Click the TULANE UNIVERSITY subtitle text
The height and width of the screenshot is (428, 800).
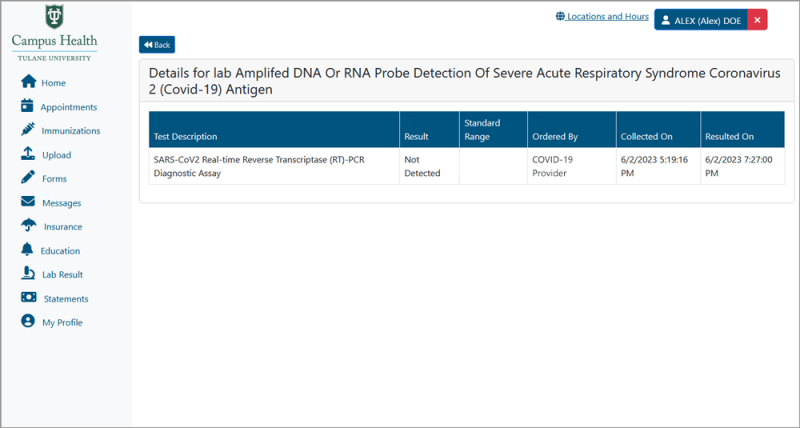coord(54,58)
